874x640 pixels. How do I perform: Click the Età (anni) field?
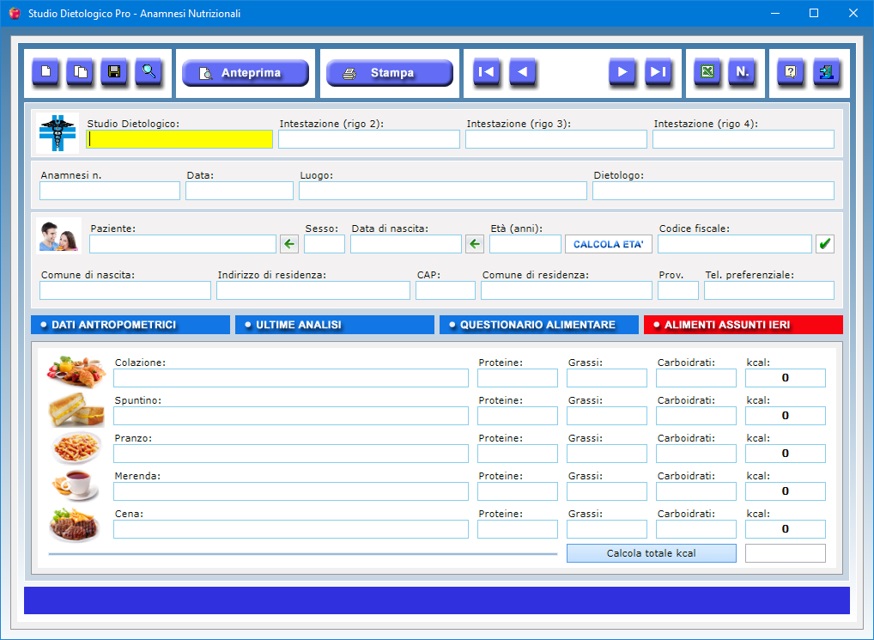525,244
